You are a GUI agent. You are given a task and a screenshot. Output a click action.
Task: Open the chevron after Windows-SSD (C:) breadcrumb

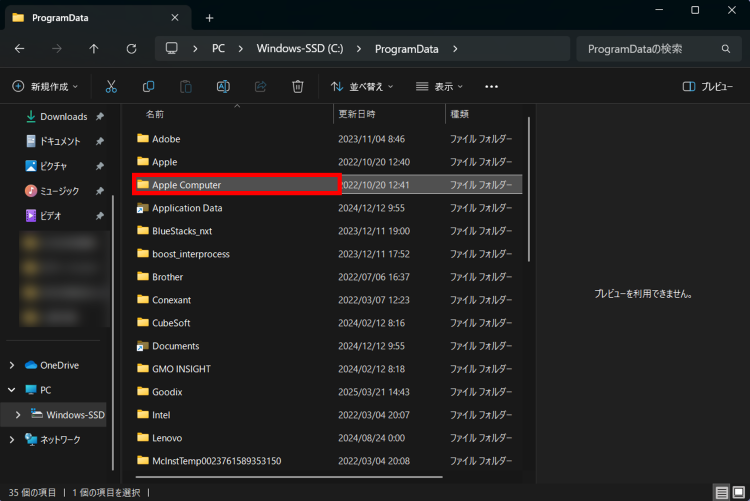[359, 49]
